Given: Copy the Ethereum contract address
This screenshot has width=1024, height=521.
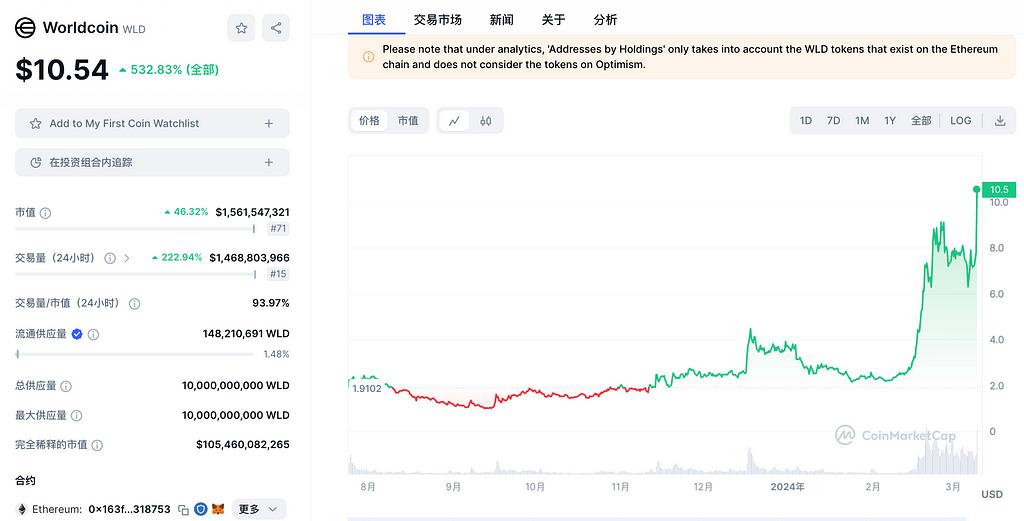Looking at the screenshot, I should (183, 509).
